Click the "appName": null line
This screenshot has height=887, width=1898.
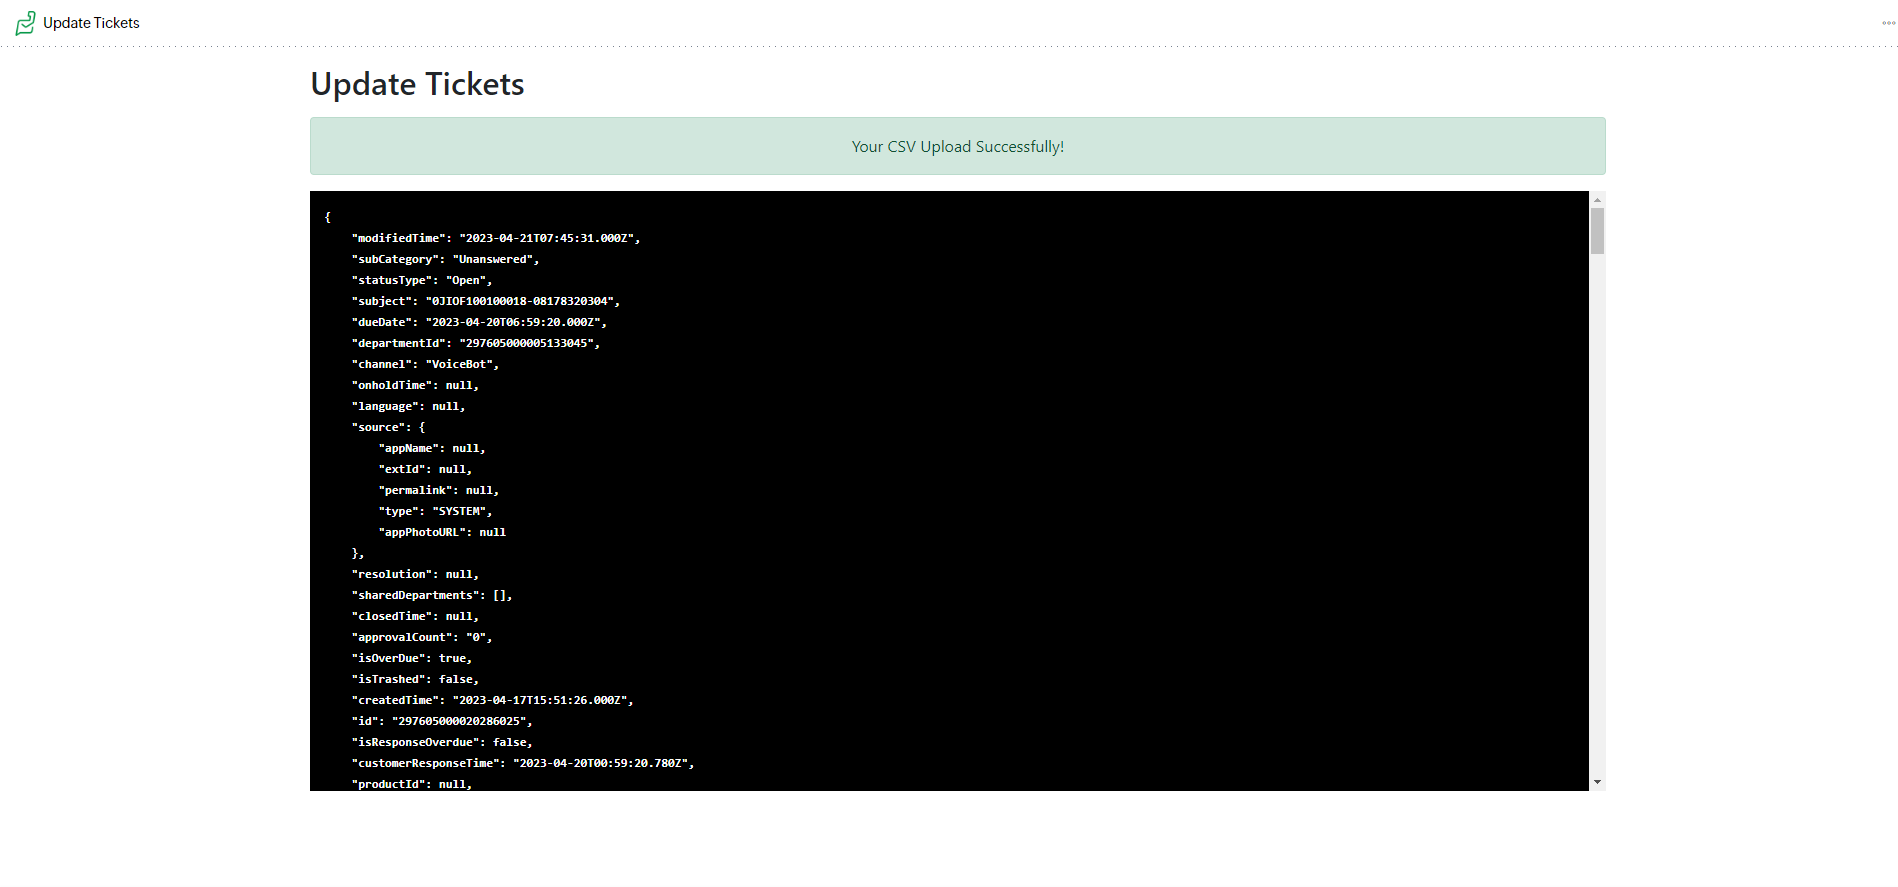tap(432, 448)
